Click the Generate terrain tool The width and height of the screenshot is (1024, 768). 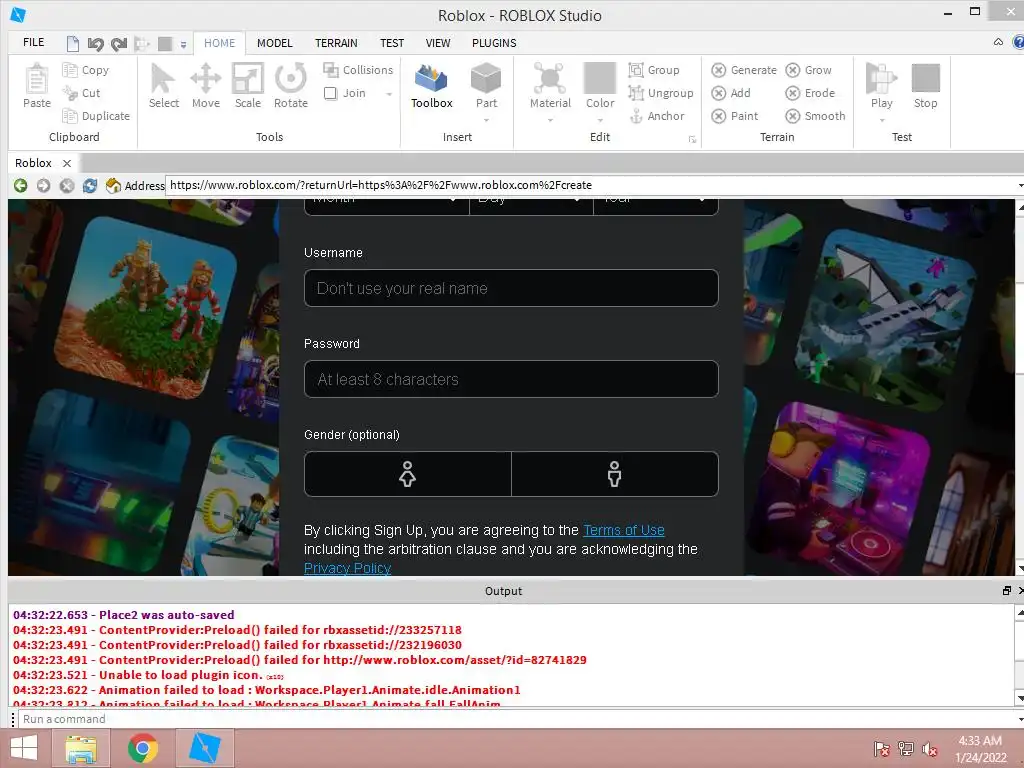click(744, 70)
